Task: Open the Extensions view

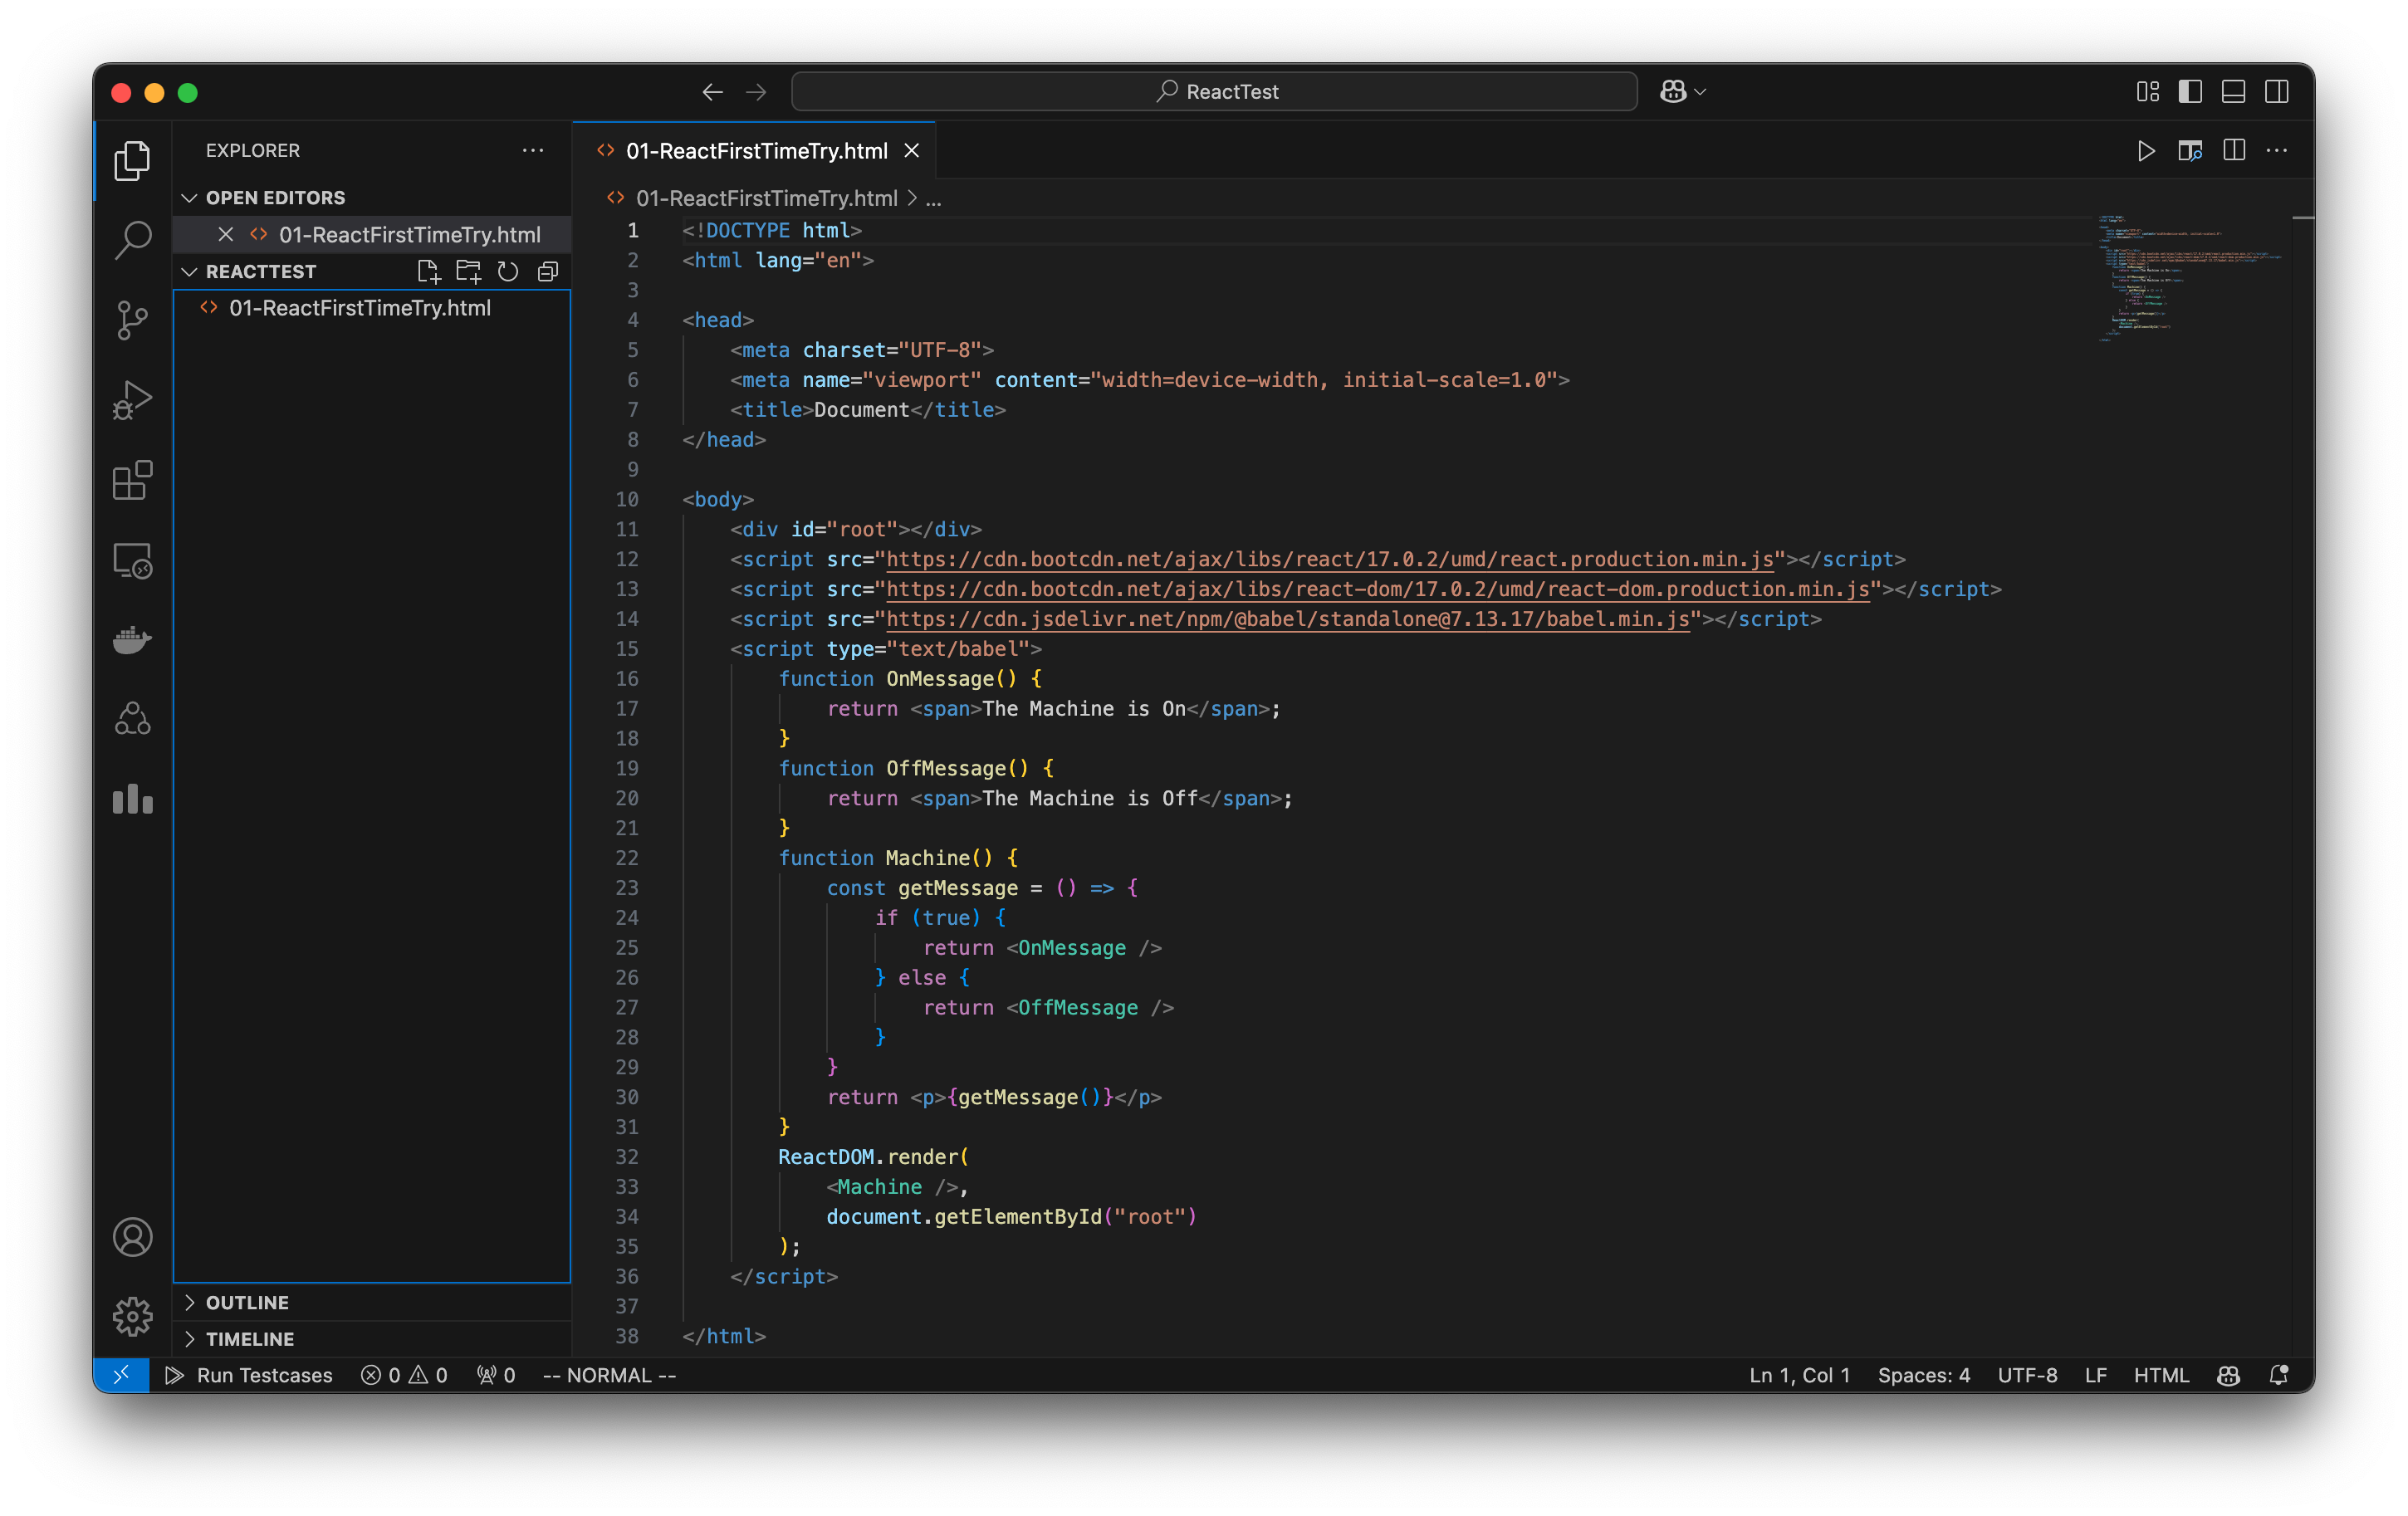Action: [132, 481]
